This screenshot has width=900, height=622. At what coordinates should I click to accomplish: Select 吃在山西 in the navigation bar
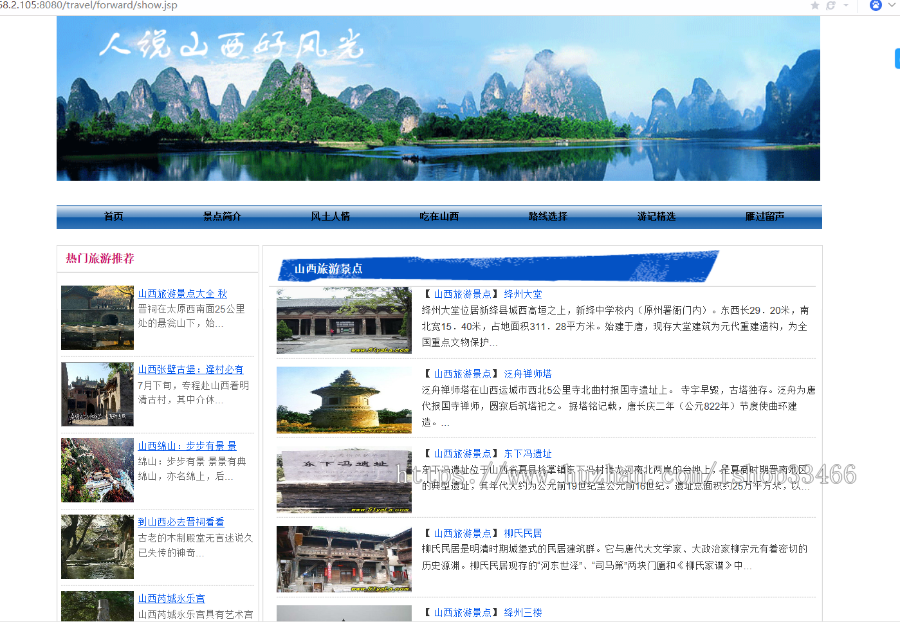tap(439, 216)
